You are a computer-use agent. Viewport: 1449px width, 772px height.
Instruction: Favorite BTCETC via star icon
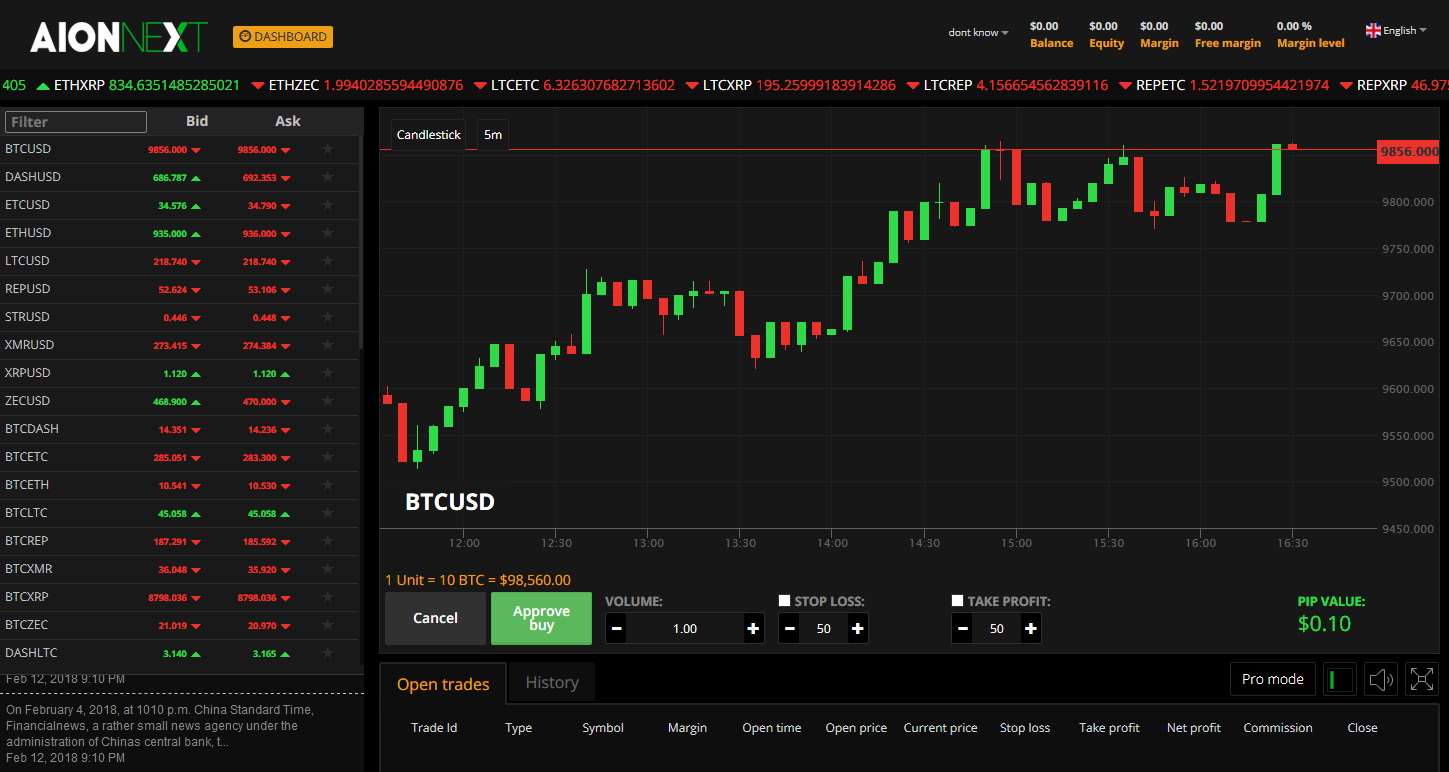327,457
